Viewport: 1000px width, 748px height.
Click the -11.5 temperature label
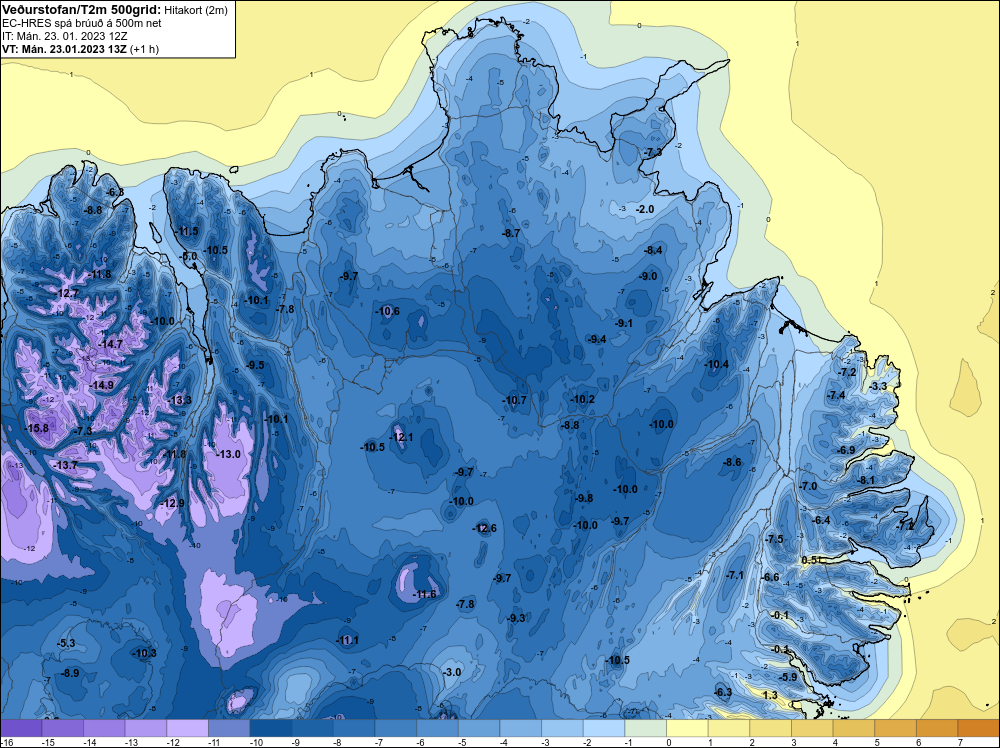(x=188, y=231)
